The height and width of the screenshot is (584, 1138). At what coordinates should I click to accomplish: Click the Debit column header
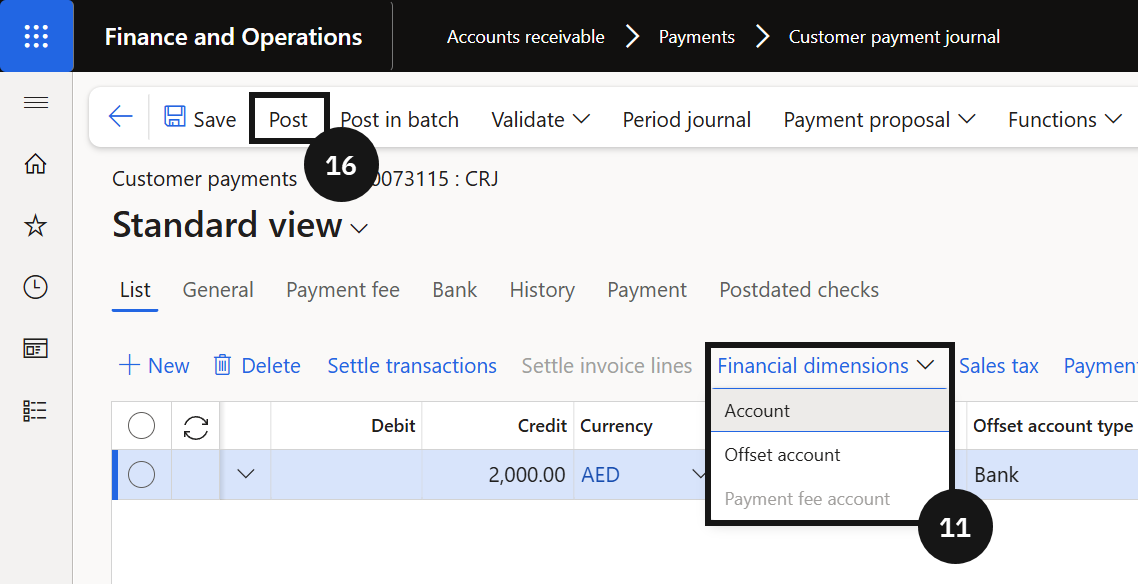(346, 426)
